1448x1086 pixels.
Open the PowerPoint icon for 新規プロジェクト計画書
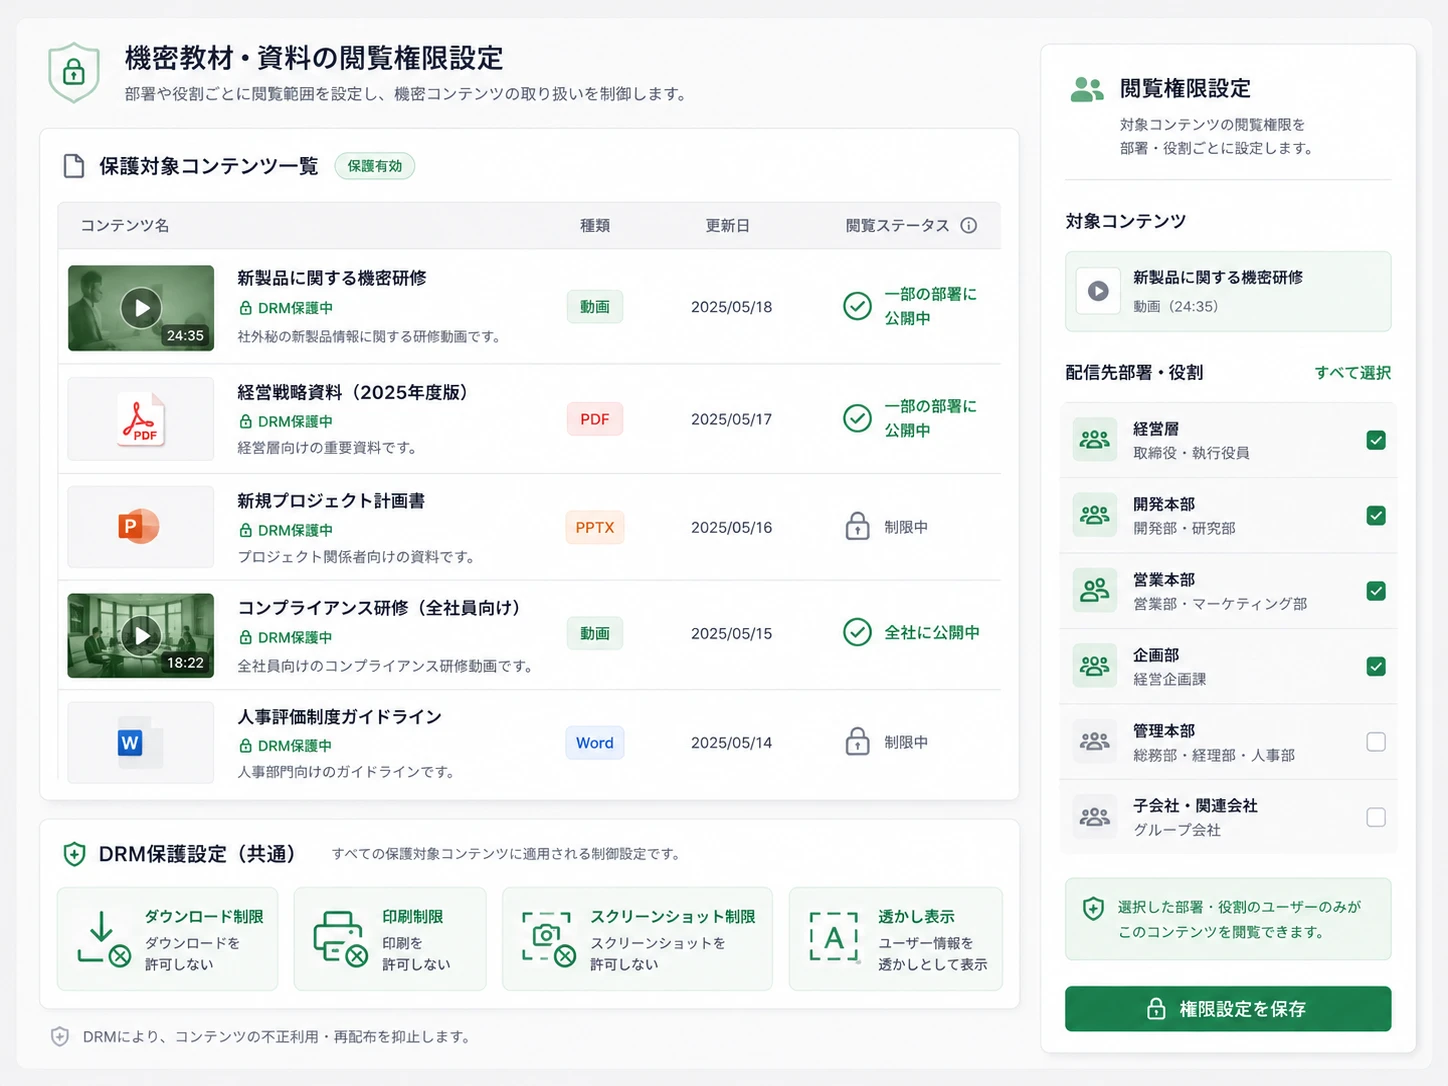(x=139, y=526)
